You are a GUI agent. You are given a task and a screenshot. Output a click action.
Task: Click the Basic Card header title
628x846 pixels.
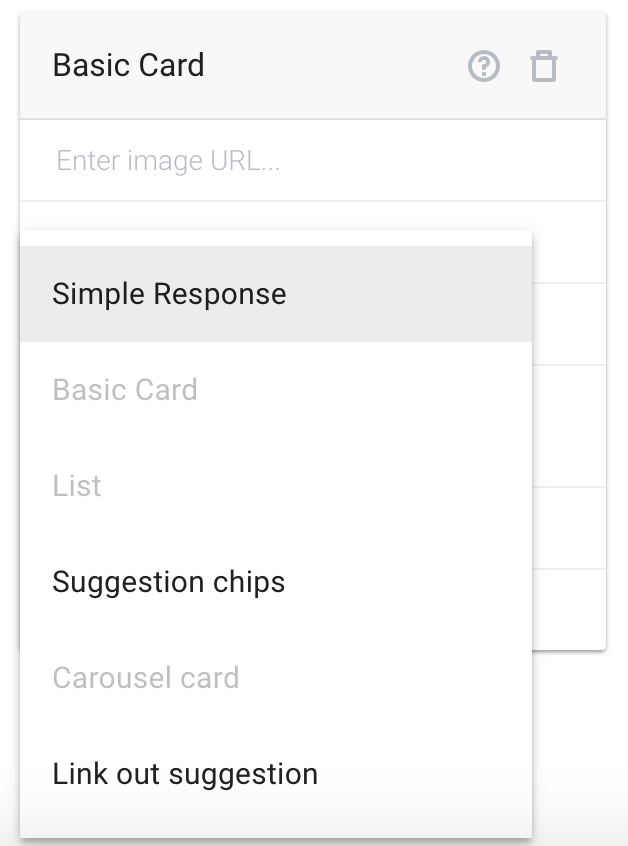click(128, 65)
